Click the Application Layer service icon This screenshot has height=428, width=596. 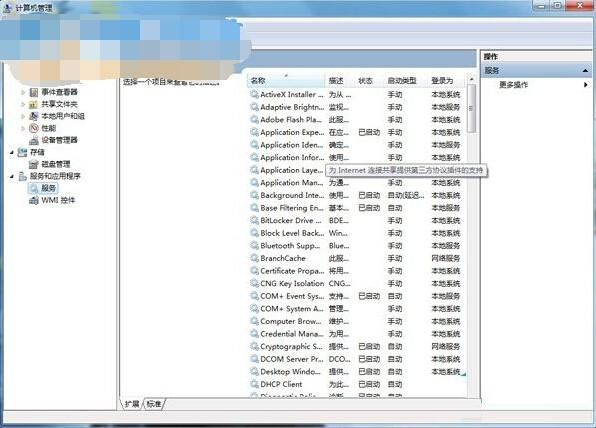pos(254,170)
